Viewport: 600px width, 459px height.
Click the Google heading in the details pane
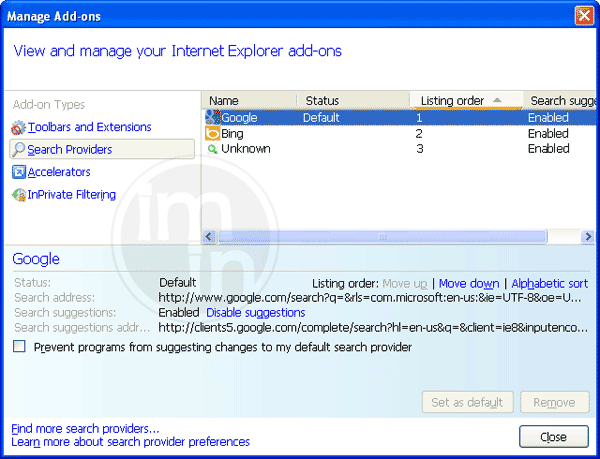point(36,259)
